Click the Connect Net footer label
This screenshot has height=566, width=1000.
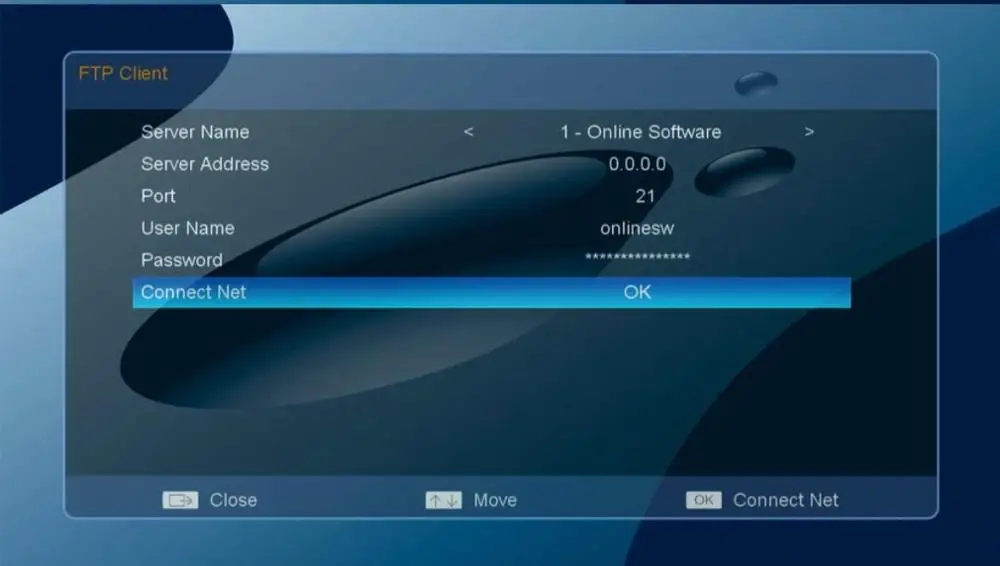786,500
